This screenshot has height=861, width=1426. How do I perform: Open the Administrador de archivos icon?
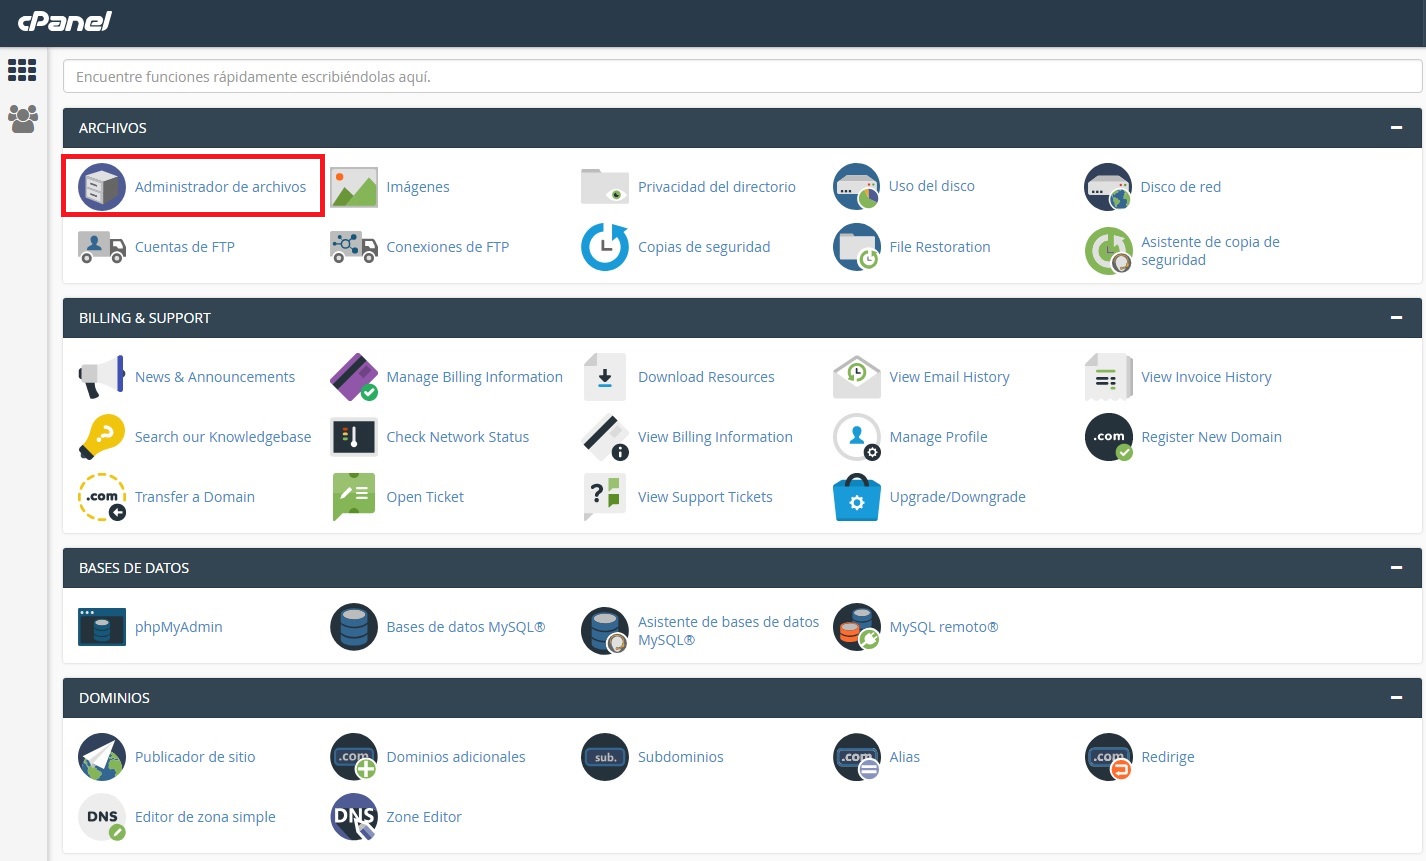click(x=102, y=187)
